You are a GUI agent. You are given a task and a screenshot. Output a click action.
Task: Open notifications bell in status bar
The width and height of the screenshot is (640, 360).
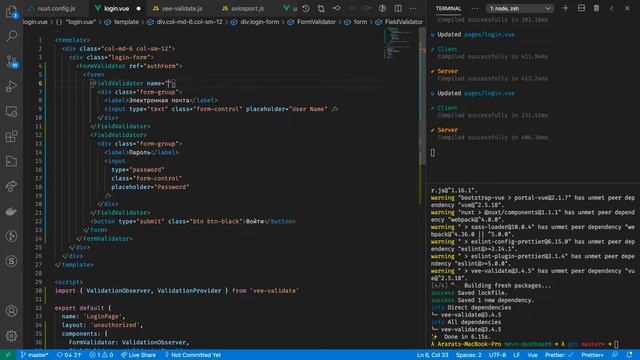tap(629, 355)
